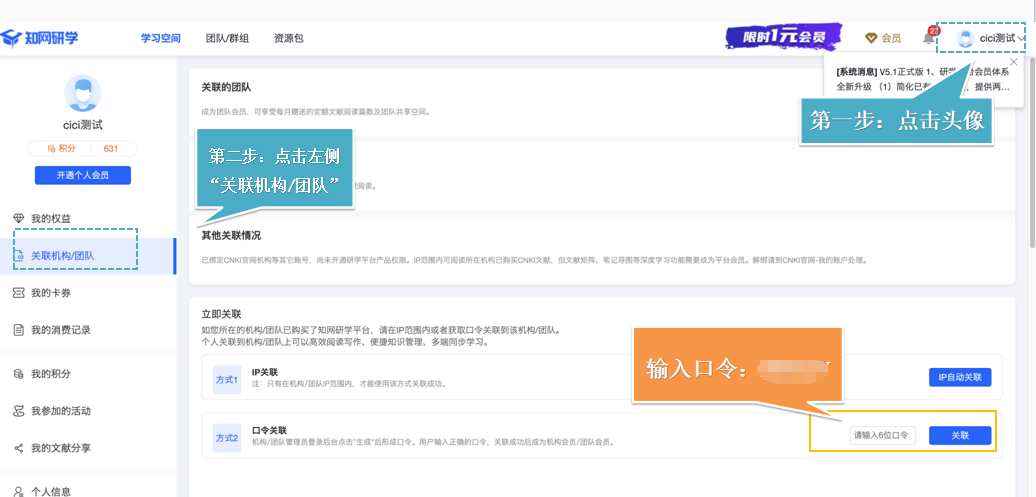
Task: Click the 我的积分 coins icon
Action: click(x=18, y=374)
